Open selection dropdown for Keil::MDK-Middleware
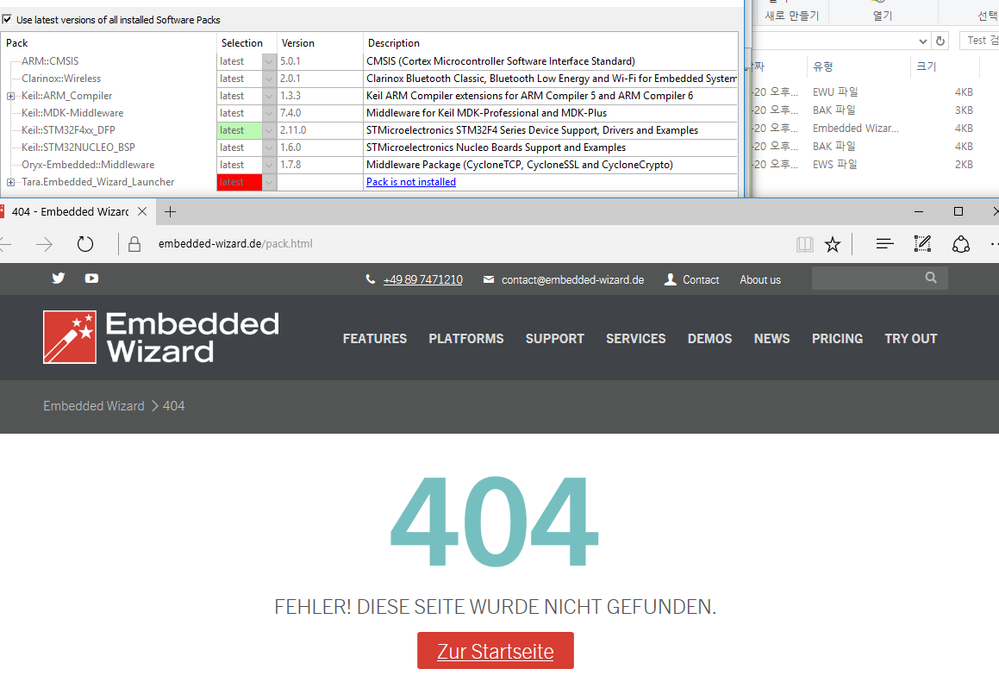This screenshot has width=999, height=676. [x=269, y=113]
